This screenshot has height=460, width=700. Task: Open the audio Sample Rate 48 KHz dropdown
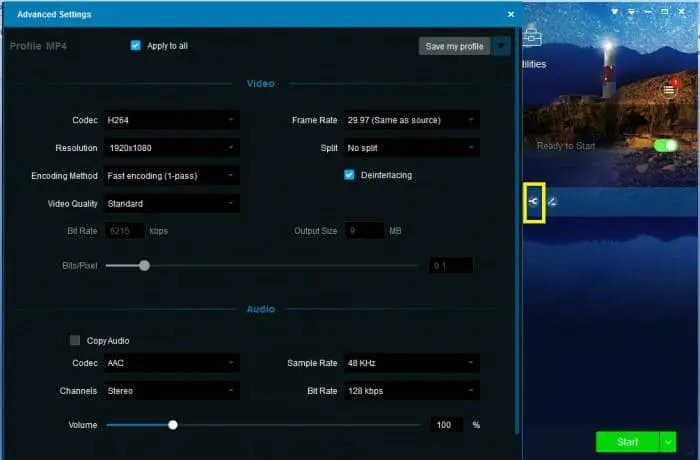411,363
